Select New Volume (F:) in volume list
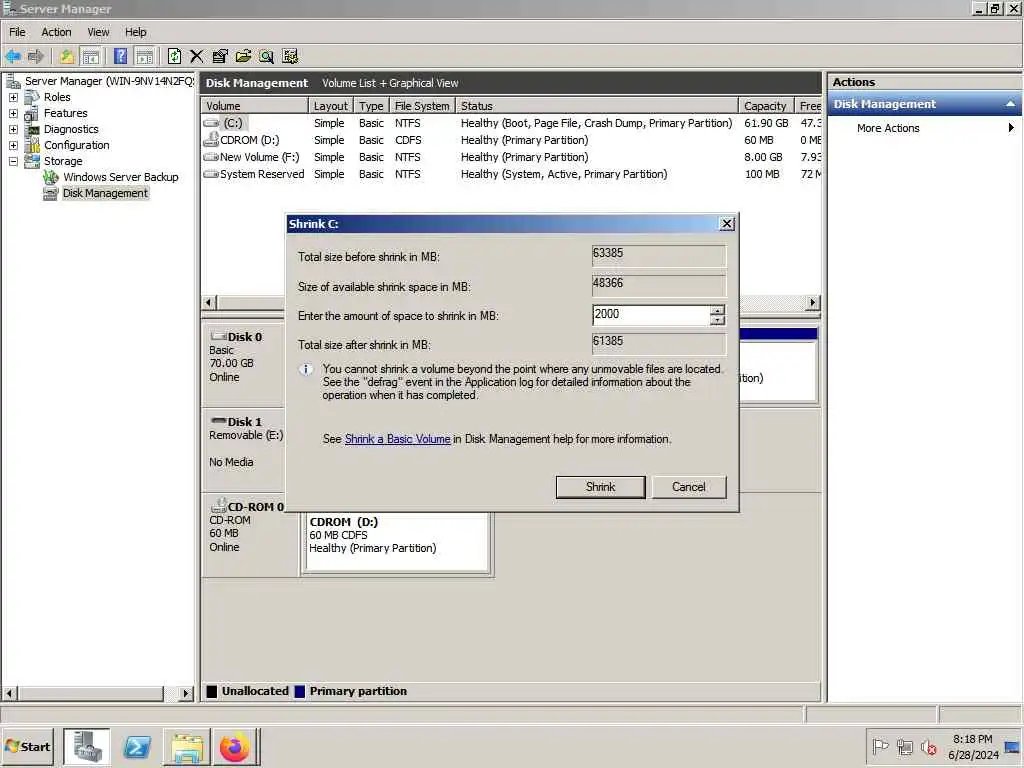This screenshot has width=1024, height=768. point(511,157)
